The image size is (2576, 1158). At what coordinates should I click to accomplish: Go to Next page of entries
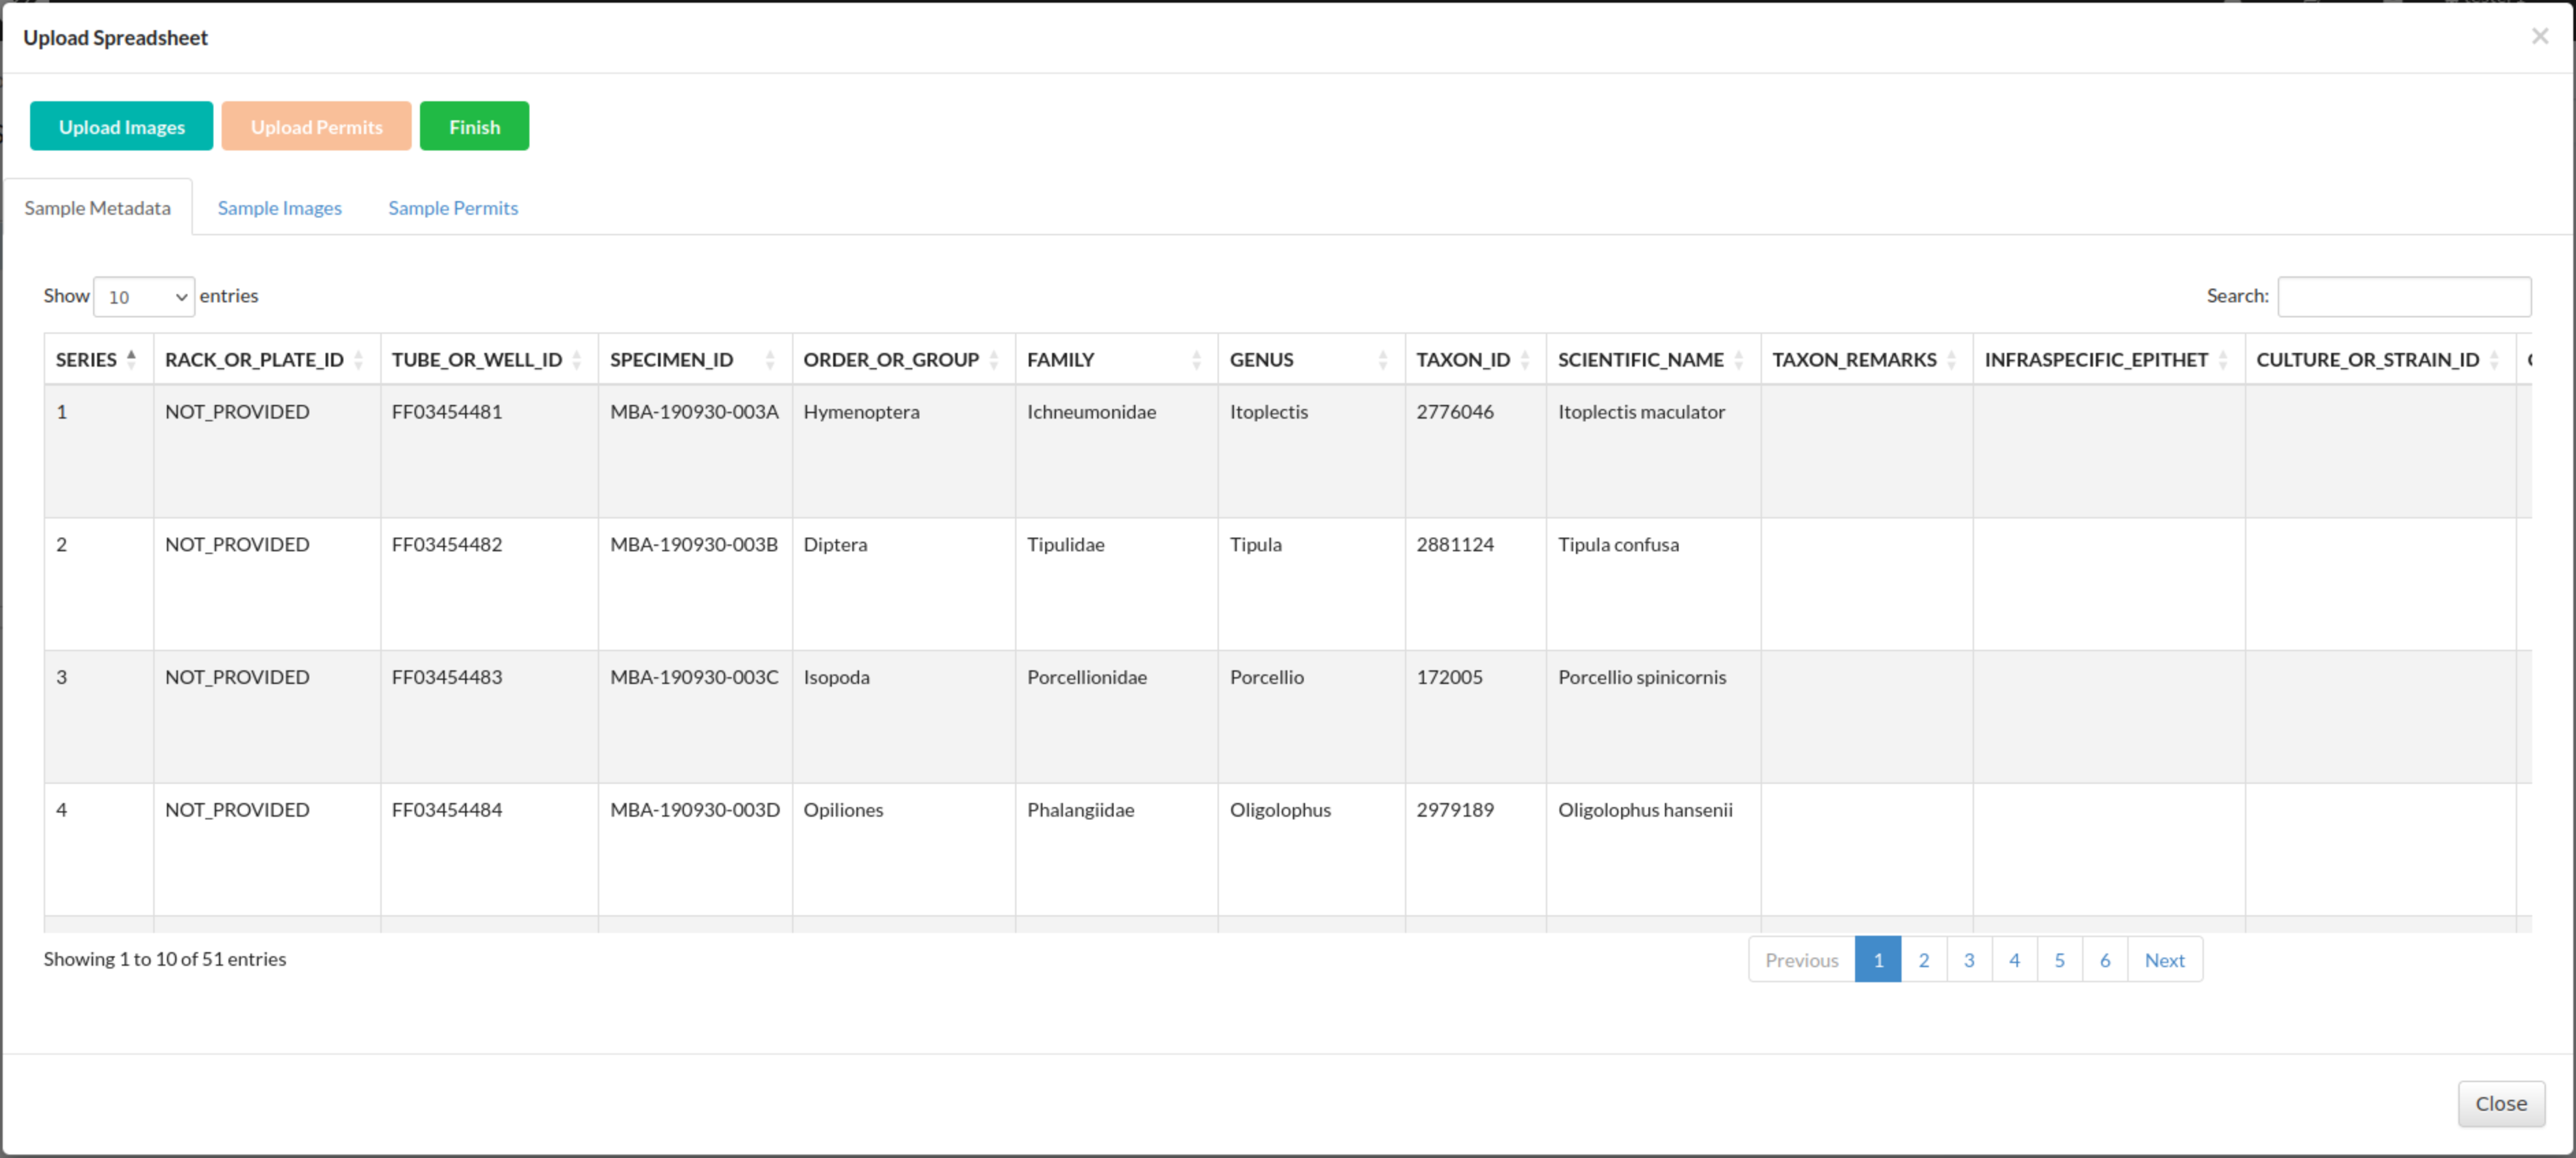click(2164, 959)
